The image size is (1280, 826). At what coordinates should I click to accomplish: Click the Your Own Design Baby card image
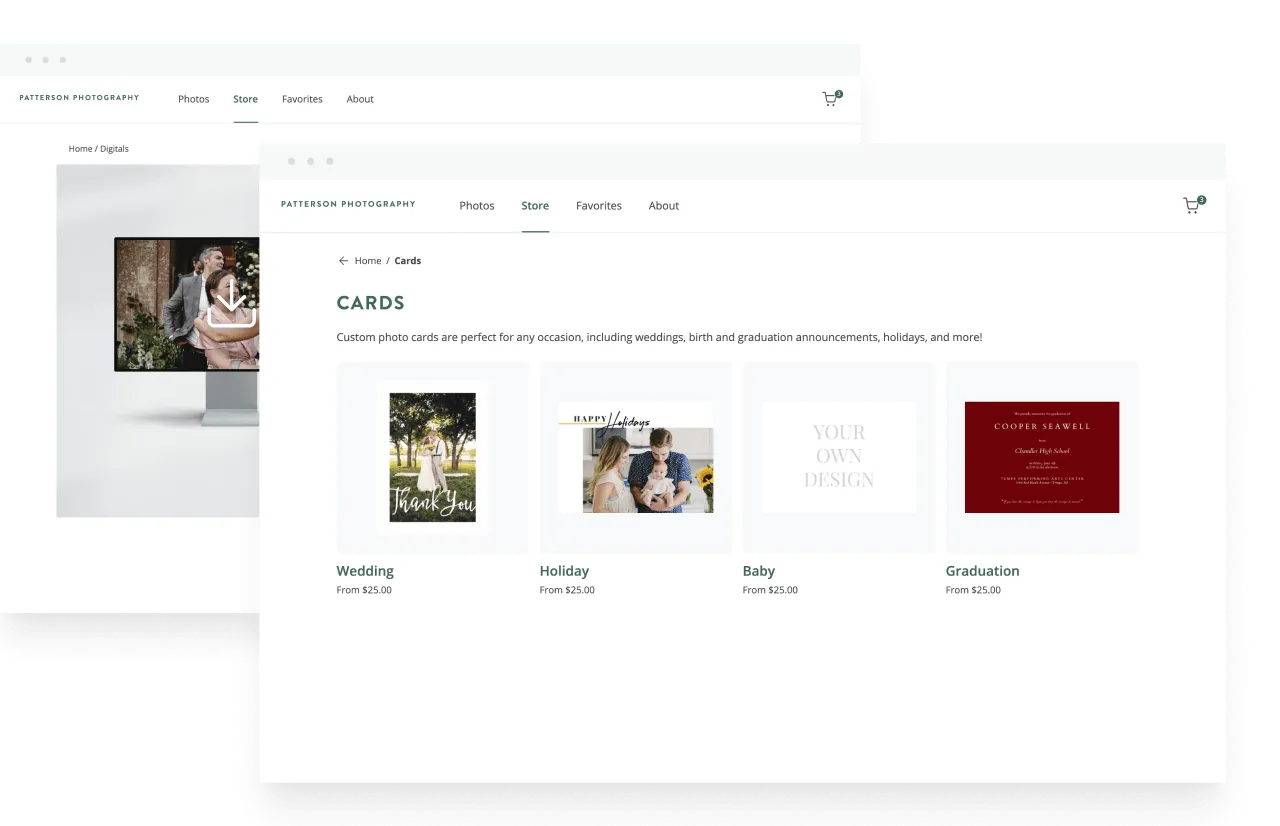(x=838, y=457)
